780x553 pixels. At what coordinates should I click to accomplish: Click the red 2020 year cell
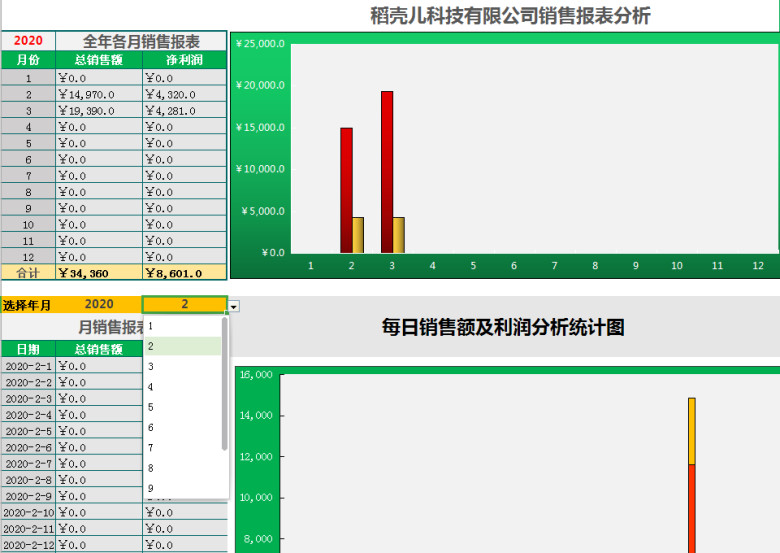[x=28, y=41]
